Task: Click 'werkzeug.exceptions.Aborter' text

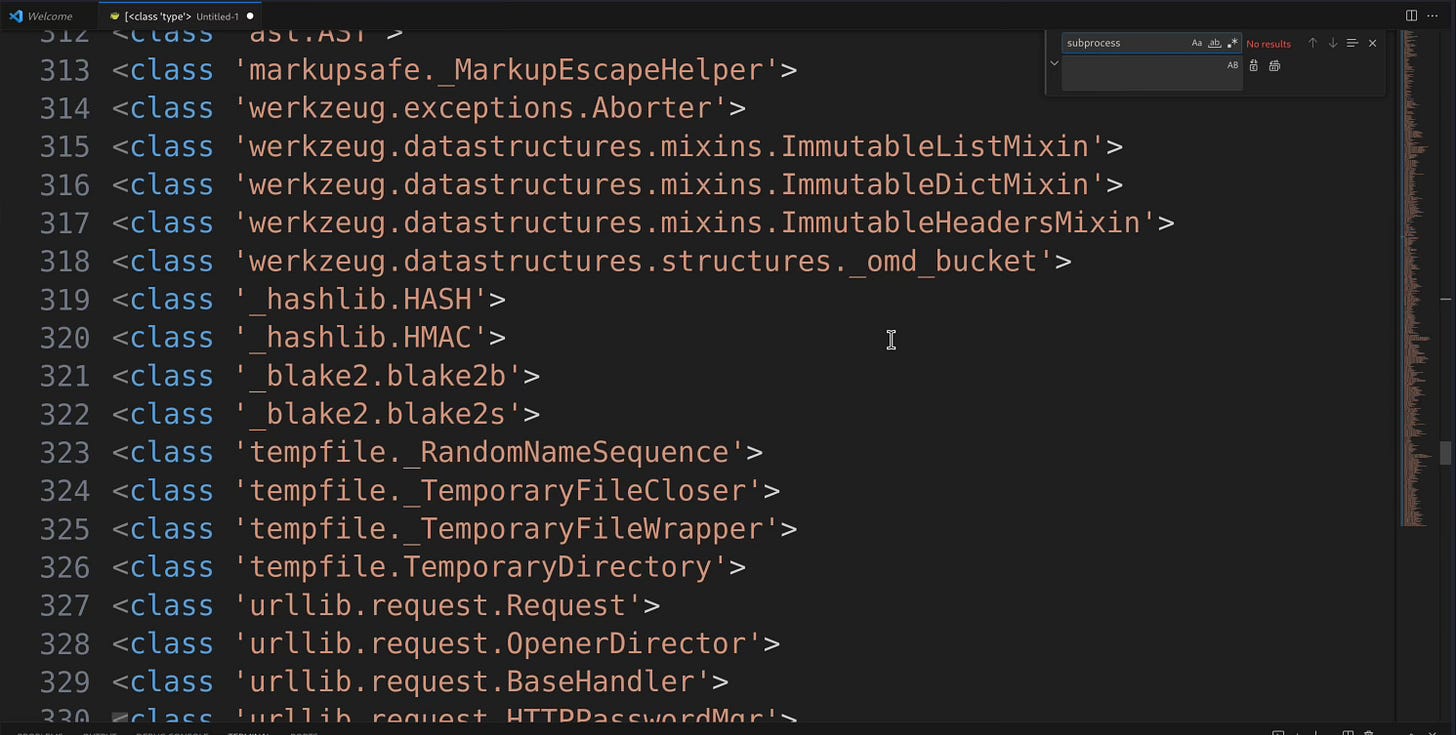Action: (481, 108)
